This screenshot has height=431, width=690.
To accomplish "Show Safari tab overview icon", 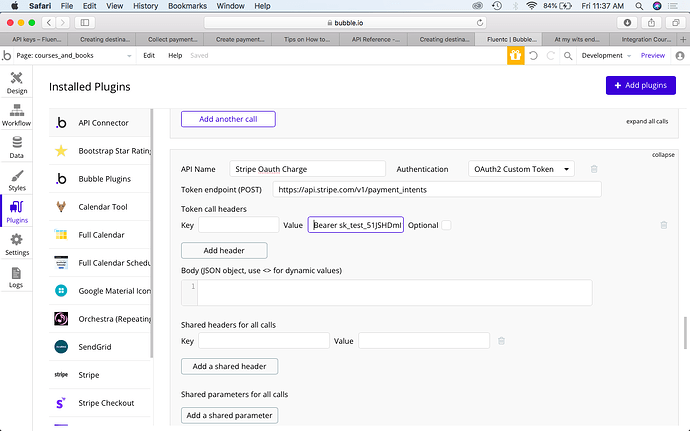I will (x=675, y=22).
